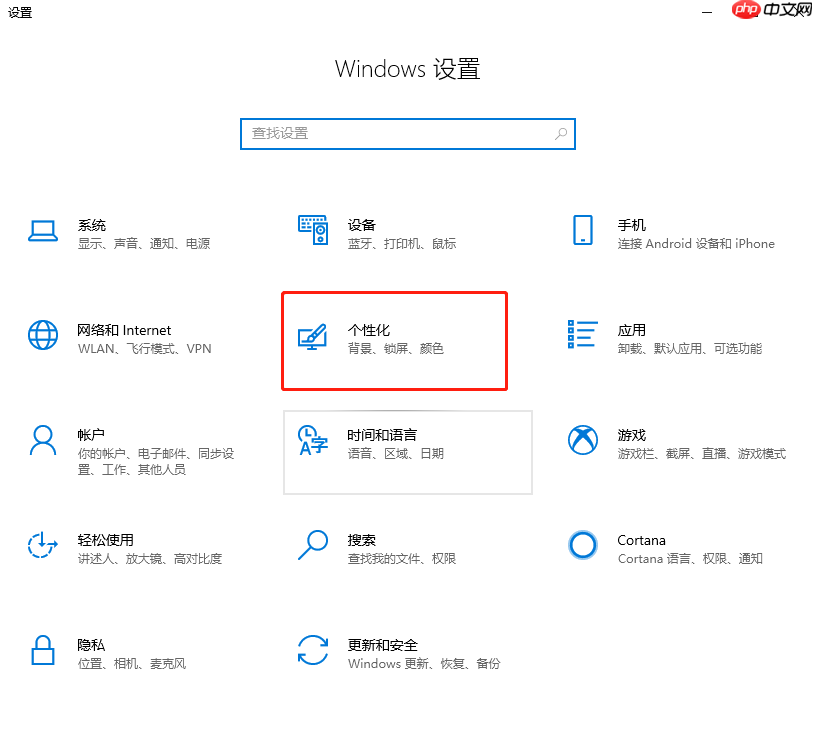Screen dimensions: 813x753
Task: Click the text 背景、锁屏、颜色
Action: (396, 349)
